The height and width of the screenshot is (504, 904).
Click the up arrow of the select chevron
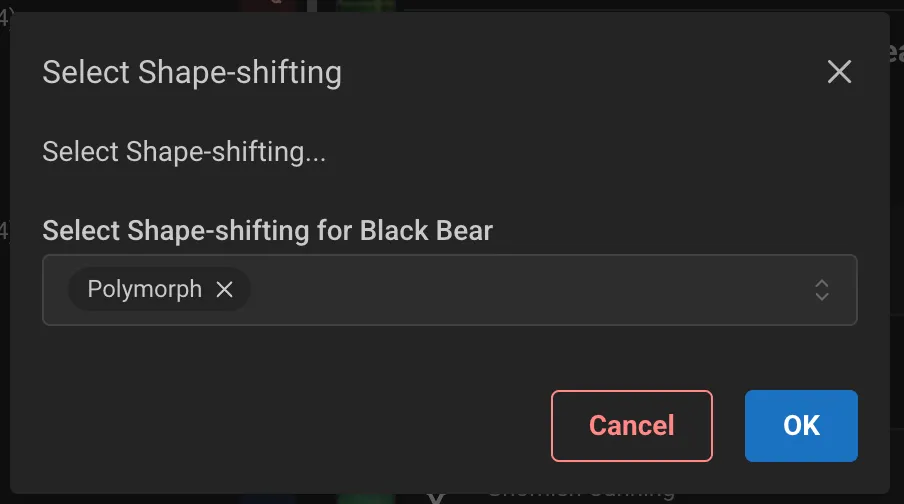coord(822,283)
